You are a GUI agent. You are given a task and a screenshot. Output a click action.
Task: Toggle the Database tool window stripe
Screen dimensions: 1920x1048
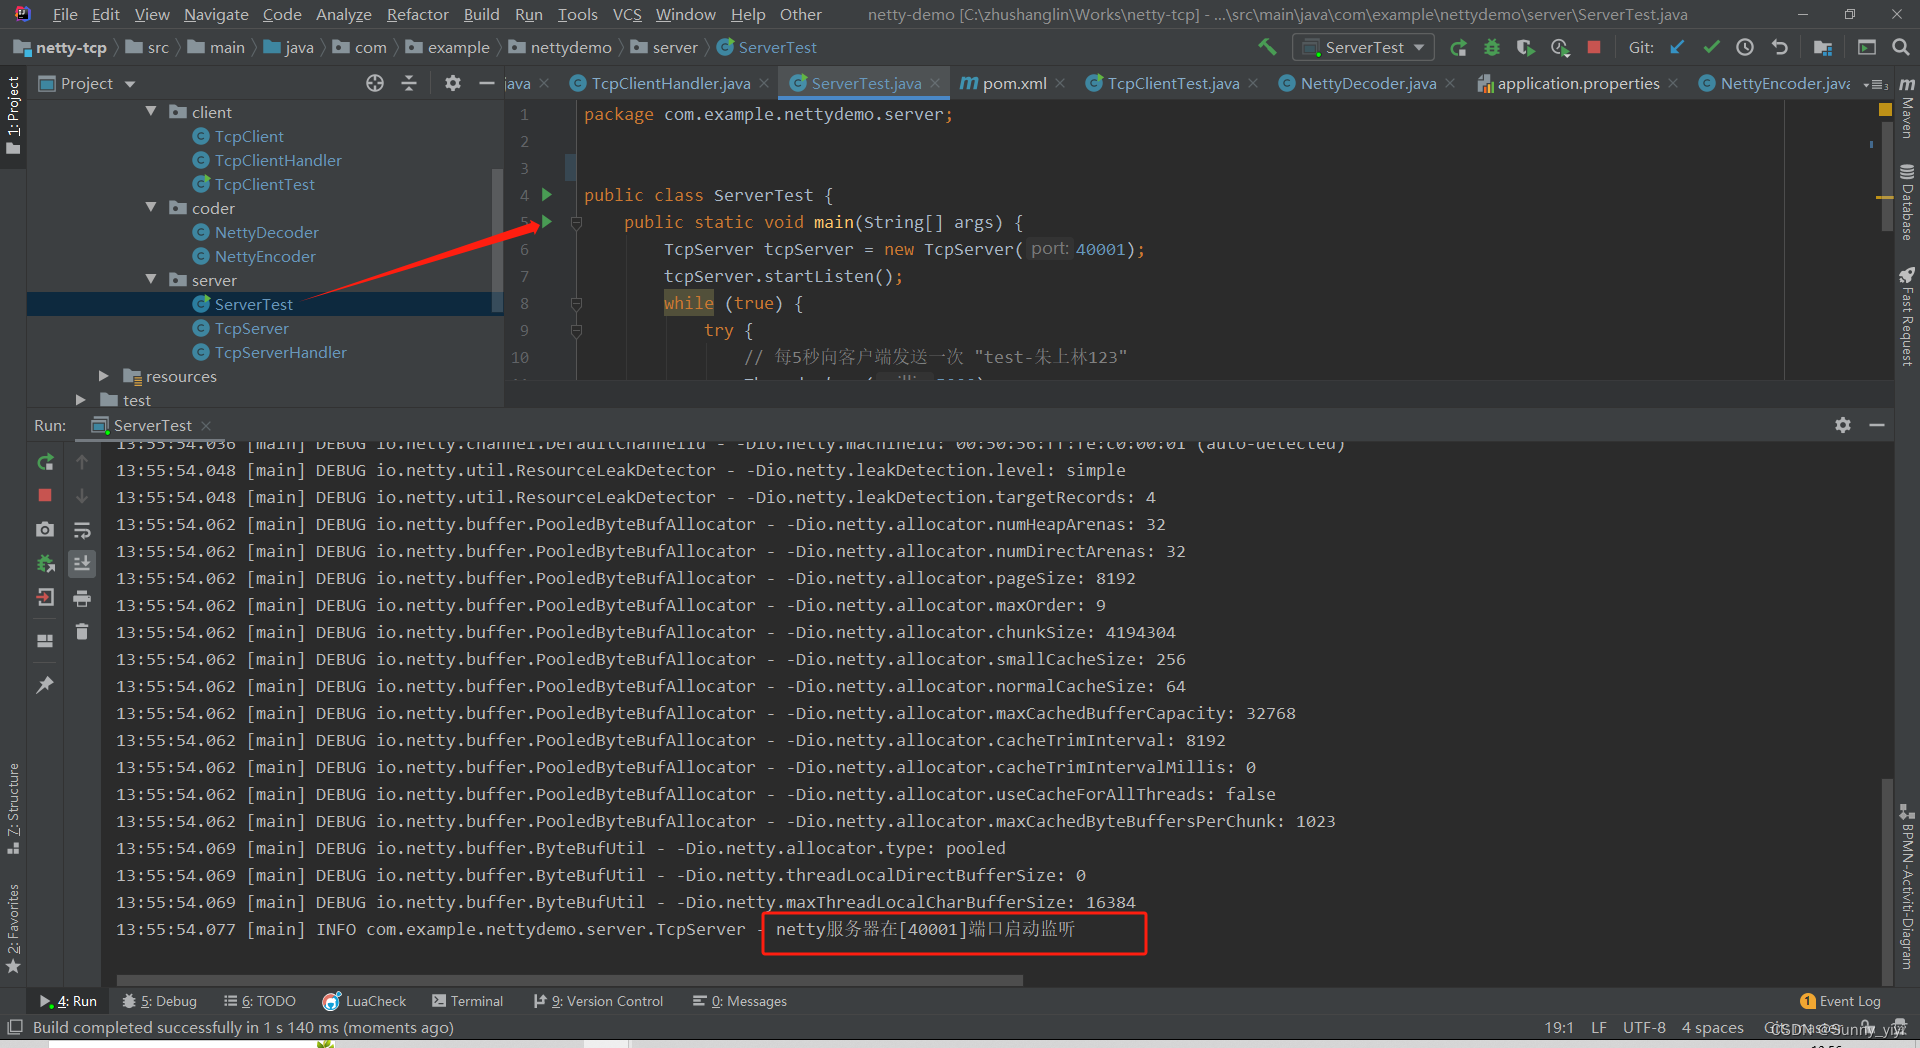click(x=1907, y=202)
